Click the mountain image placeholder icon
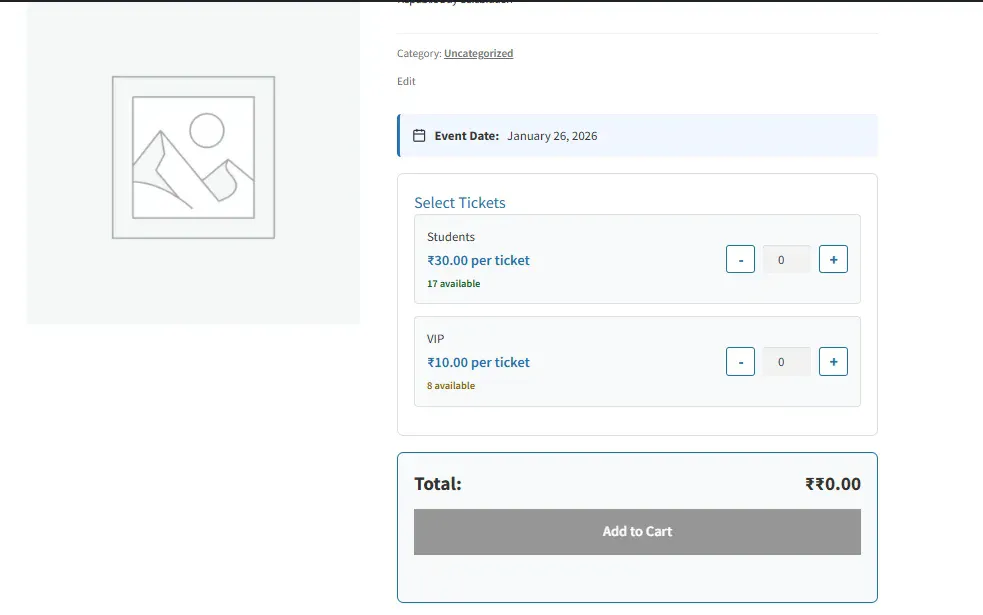983x615 pixels. click(x=193, y=156)
